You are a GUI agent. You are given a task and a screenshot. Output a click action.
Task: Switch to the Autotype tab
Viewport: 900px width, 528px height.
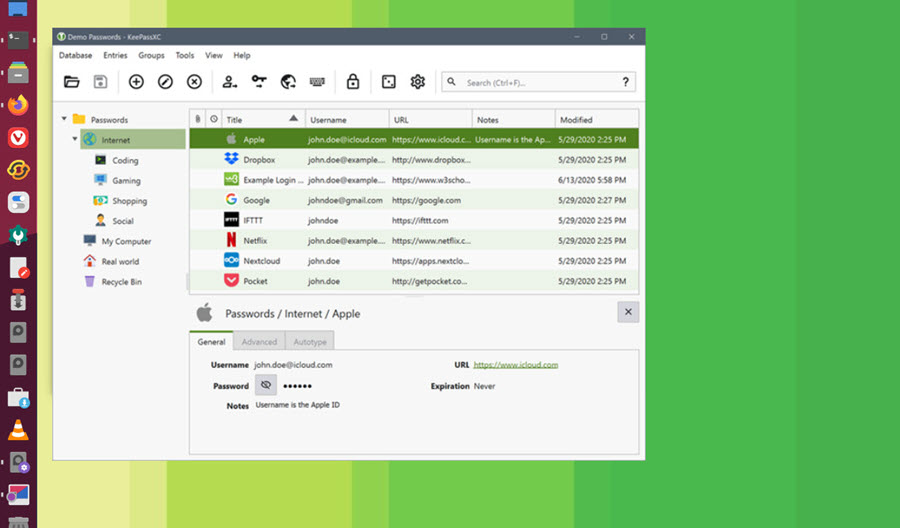click(x=310, y=341)
